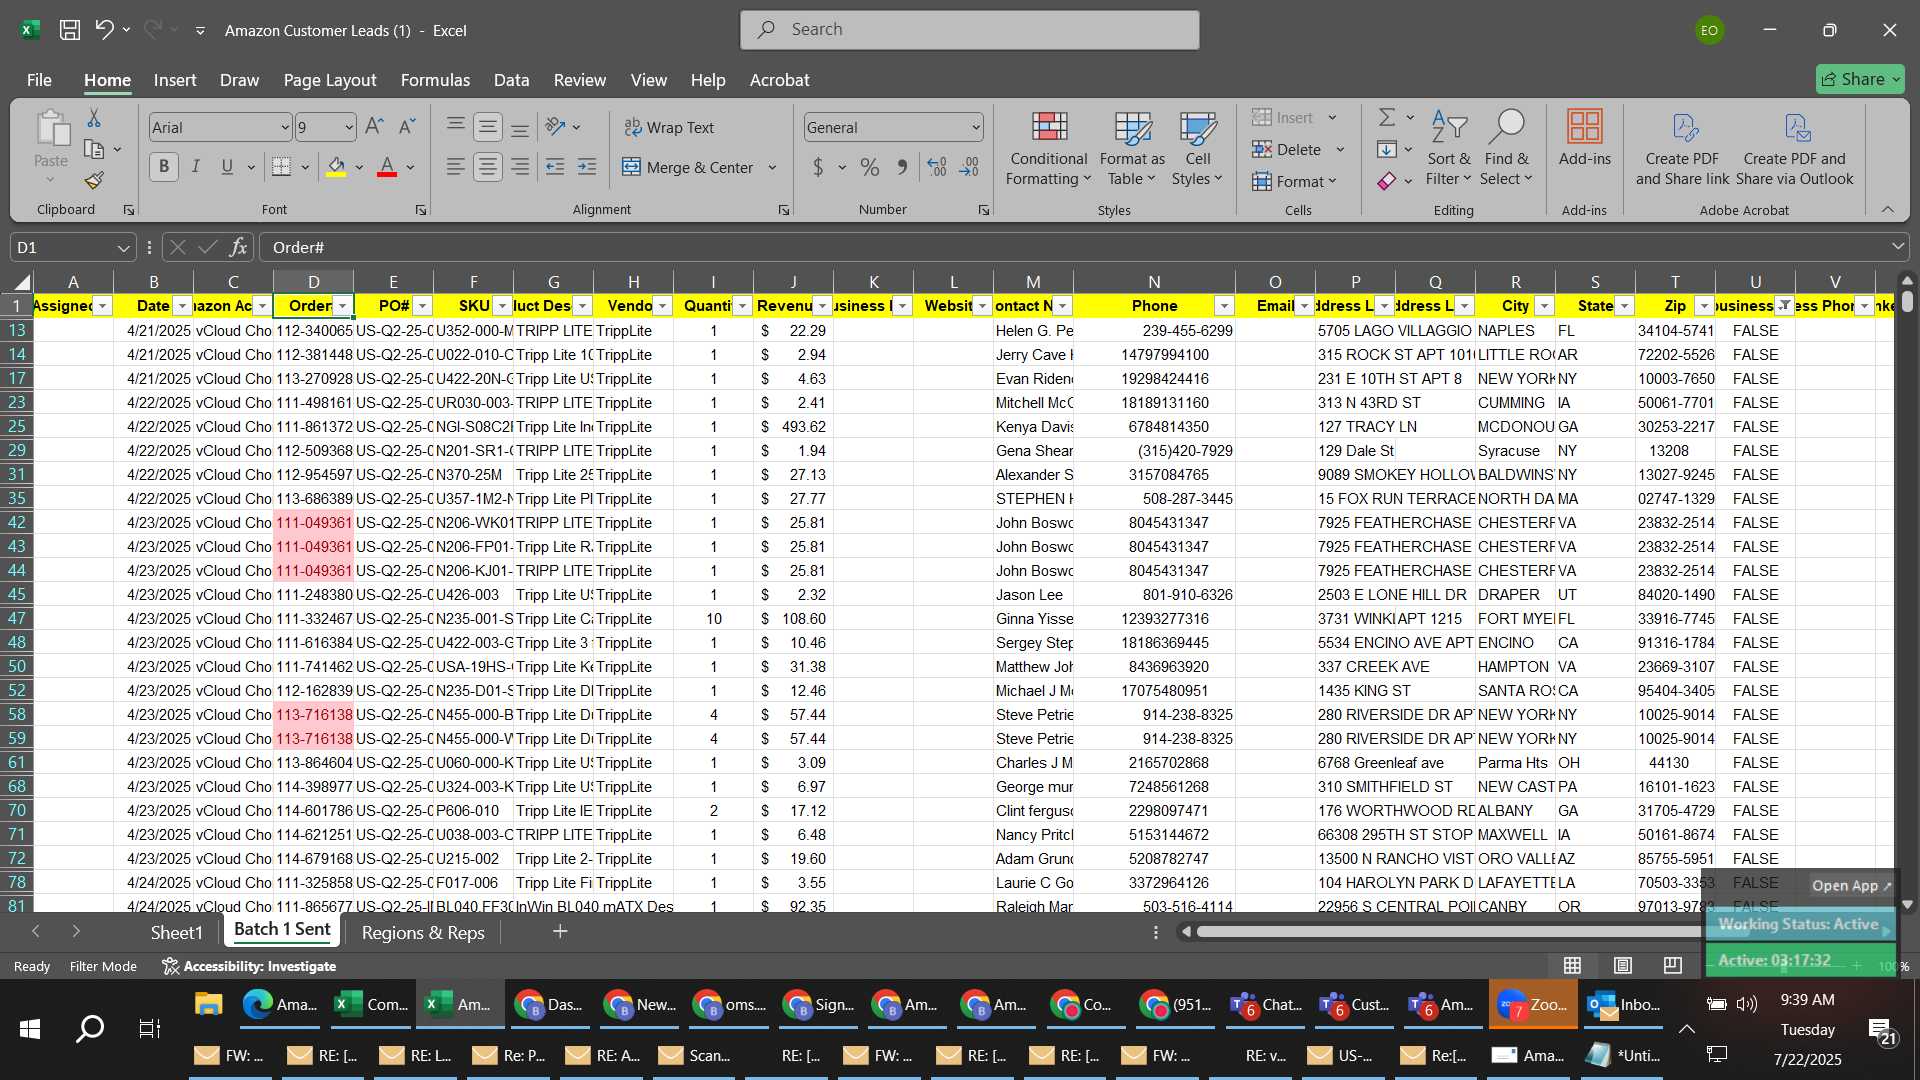This screenshot has width=1920, height=1080.
Task: Open Cell Styles gallery
Action: coord(1197,148)
